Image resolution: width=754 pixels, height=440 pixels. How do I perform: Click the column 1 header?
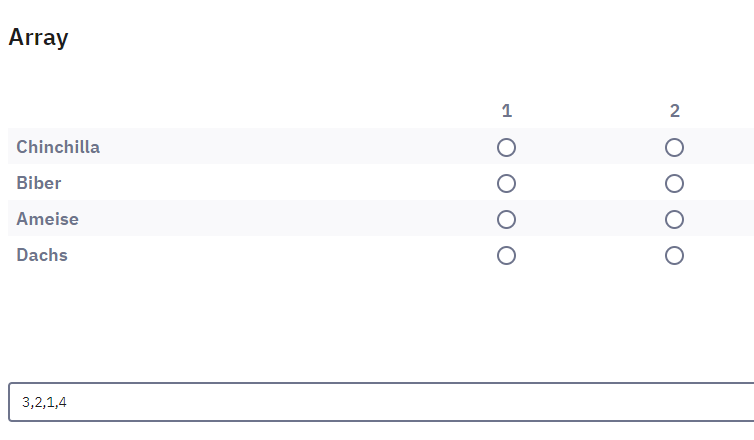pos(506,111)
